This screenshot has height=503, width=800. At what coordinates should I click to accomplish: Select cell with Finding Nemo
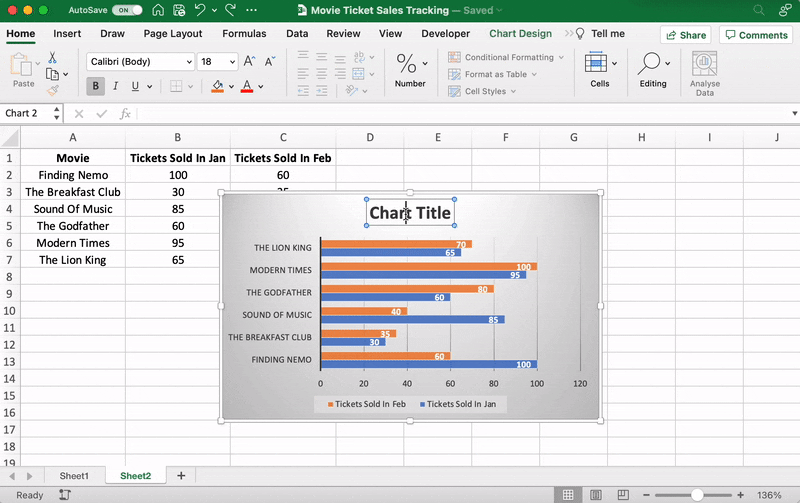(73, 175)
